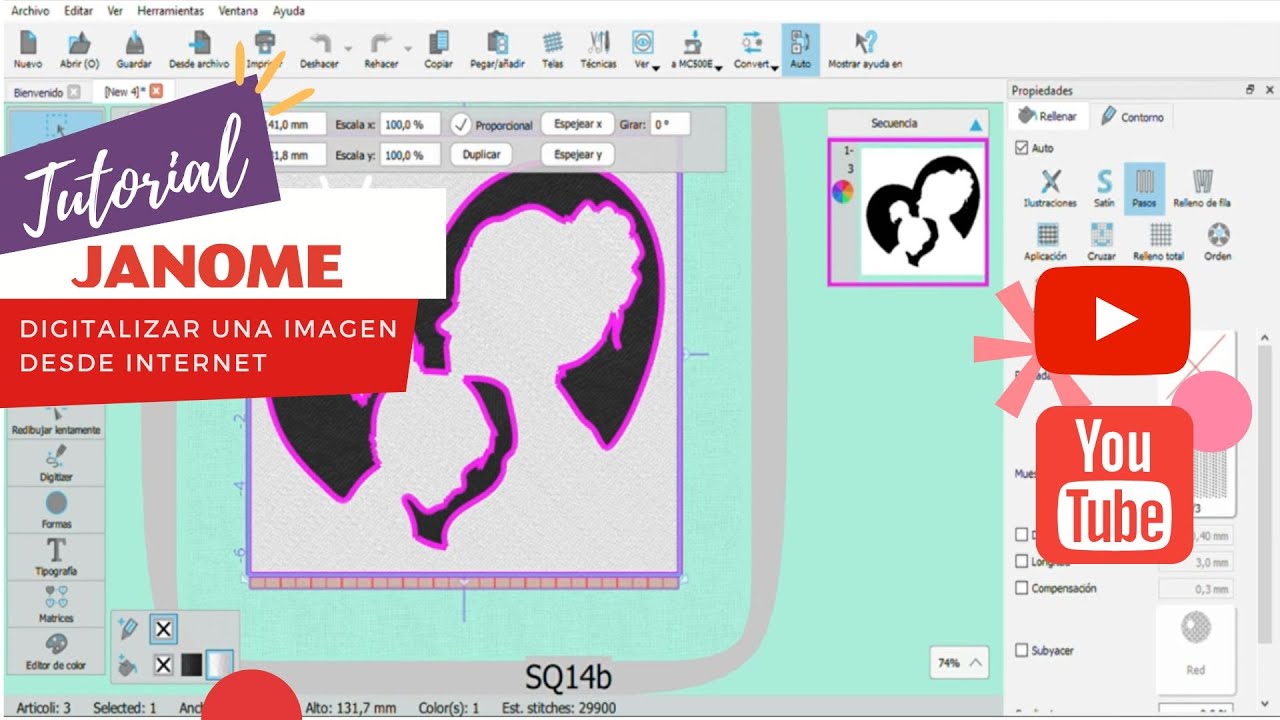Select the Formas shapes tool
Screen dimensions: 1280x720
(56, 510)
